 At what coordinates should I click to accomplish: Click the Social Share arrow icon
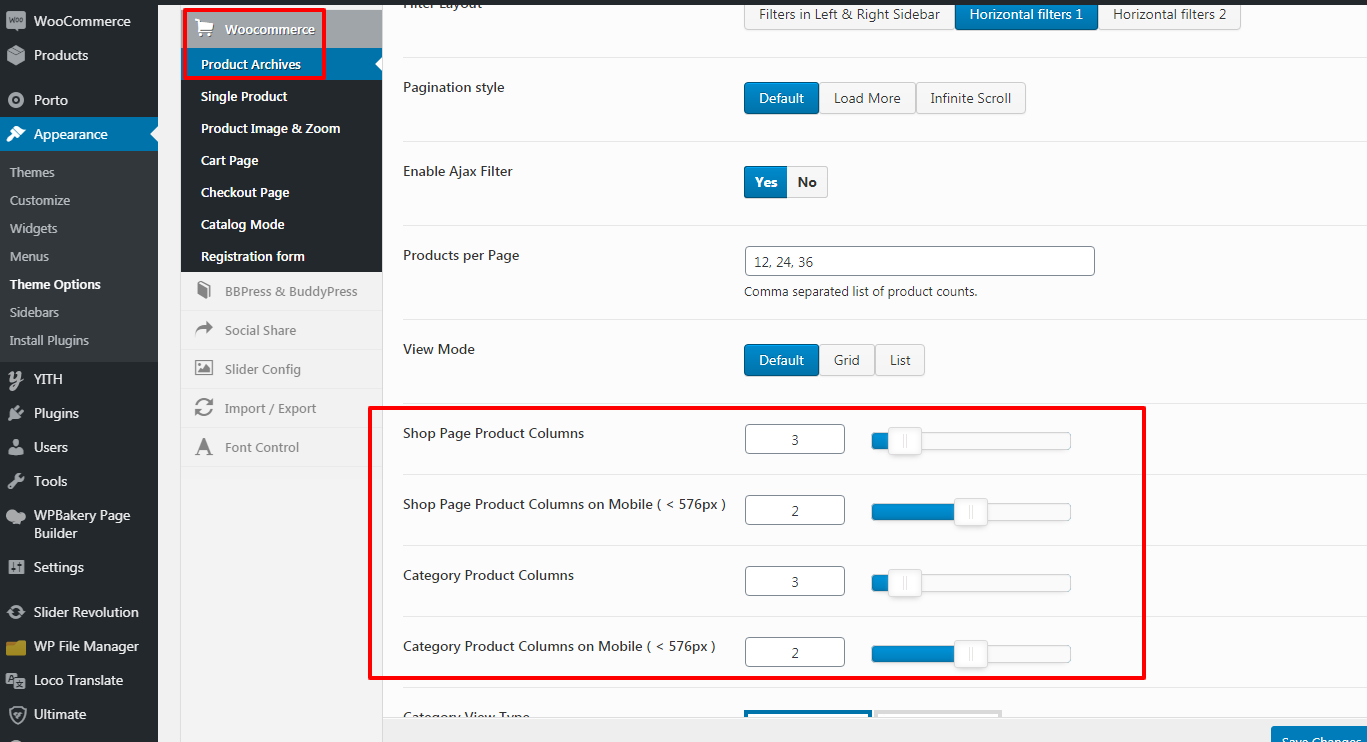[x=204, y=329]
